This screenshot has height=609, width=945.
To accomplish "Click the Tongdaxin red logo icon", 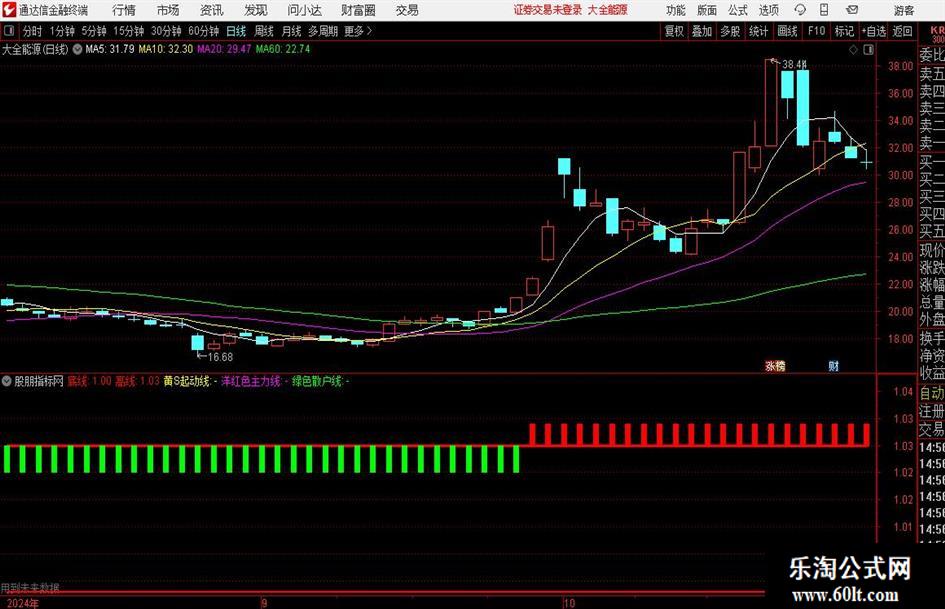I will tap(8, 10).
